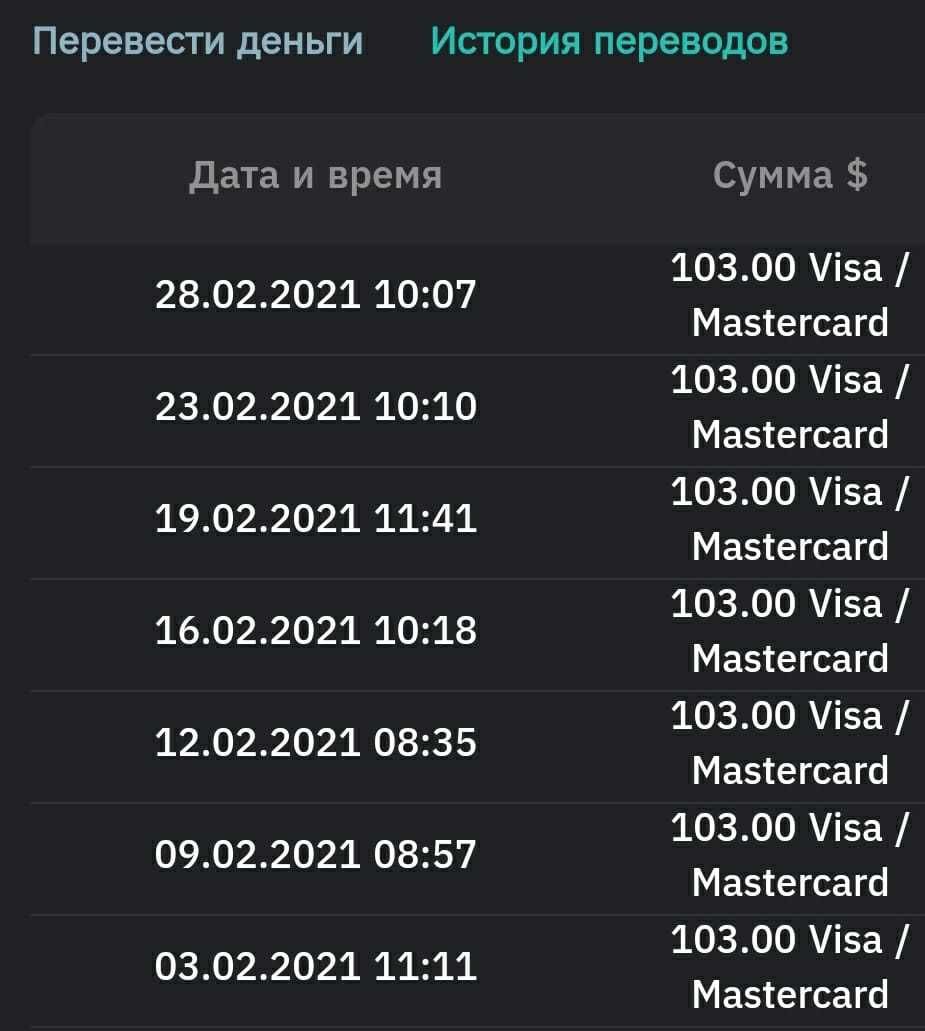Select the 19.02.2021 11:41 date entry
This screenshot has width=925, height=1031.
[316, 519]
